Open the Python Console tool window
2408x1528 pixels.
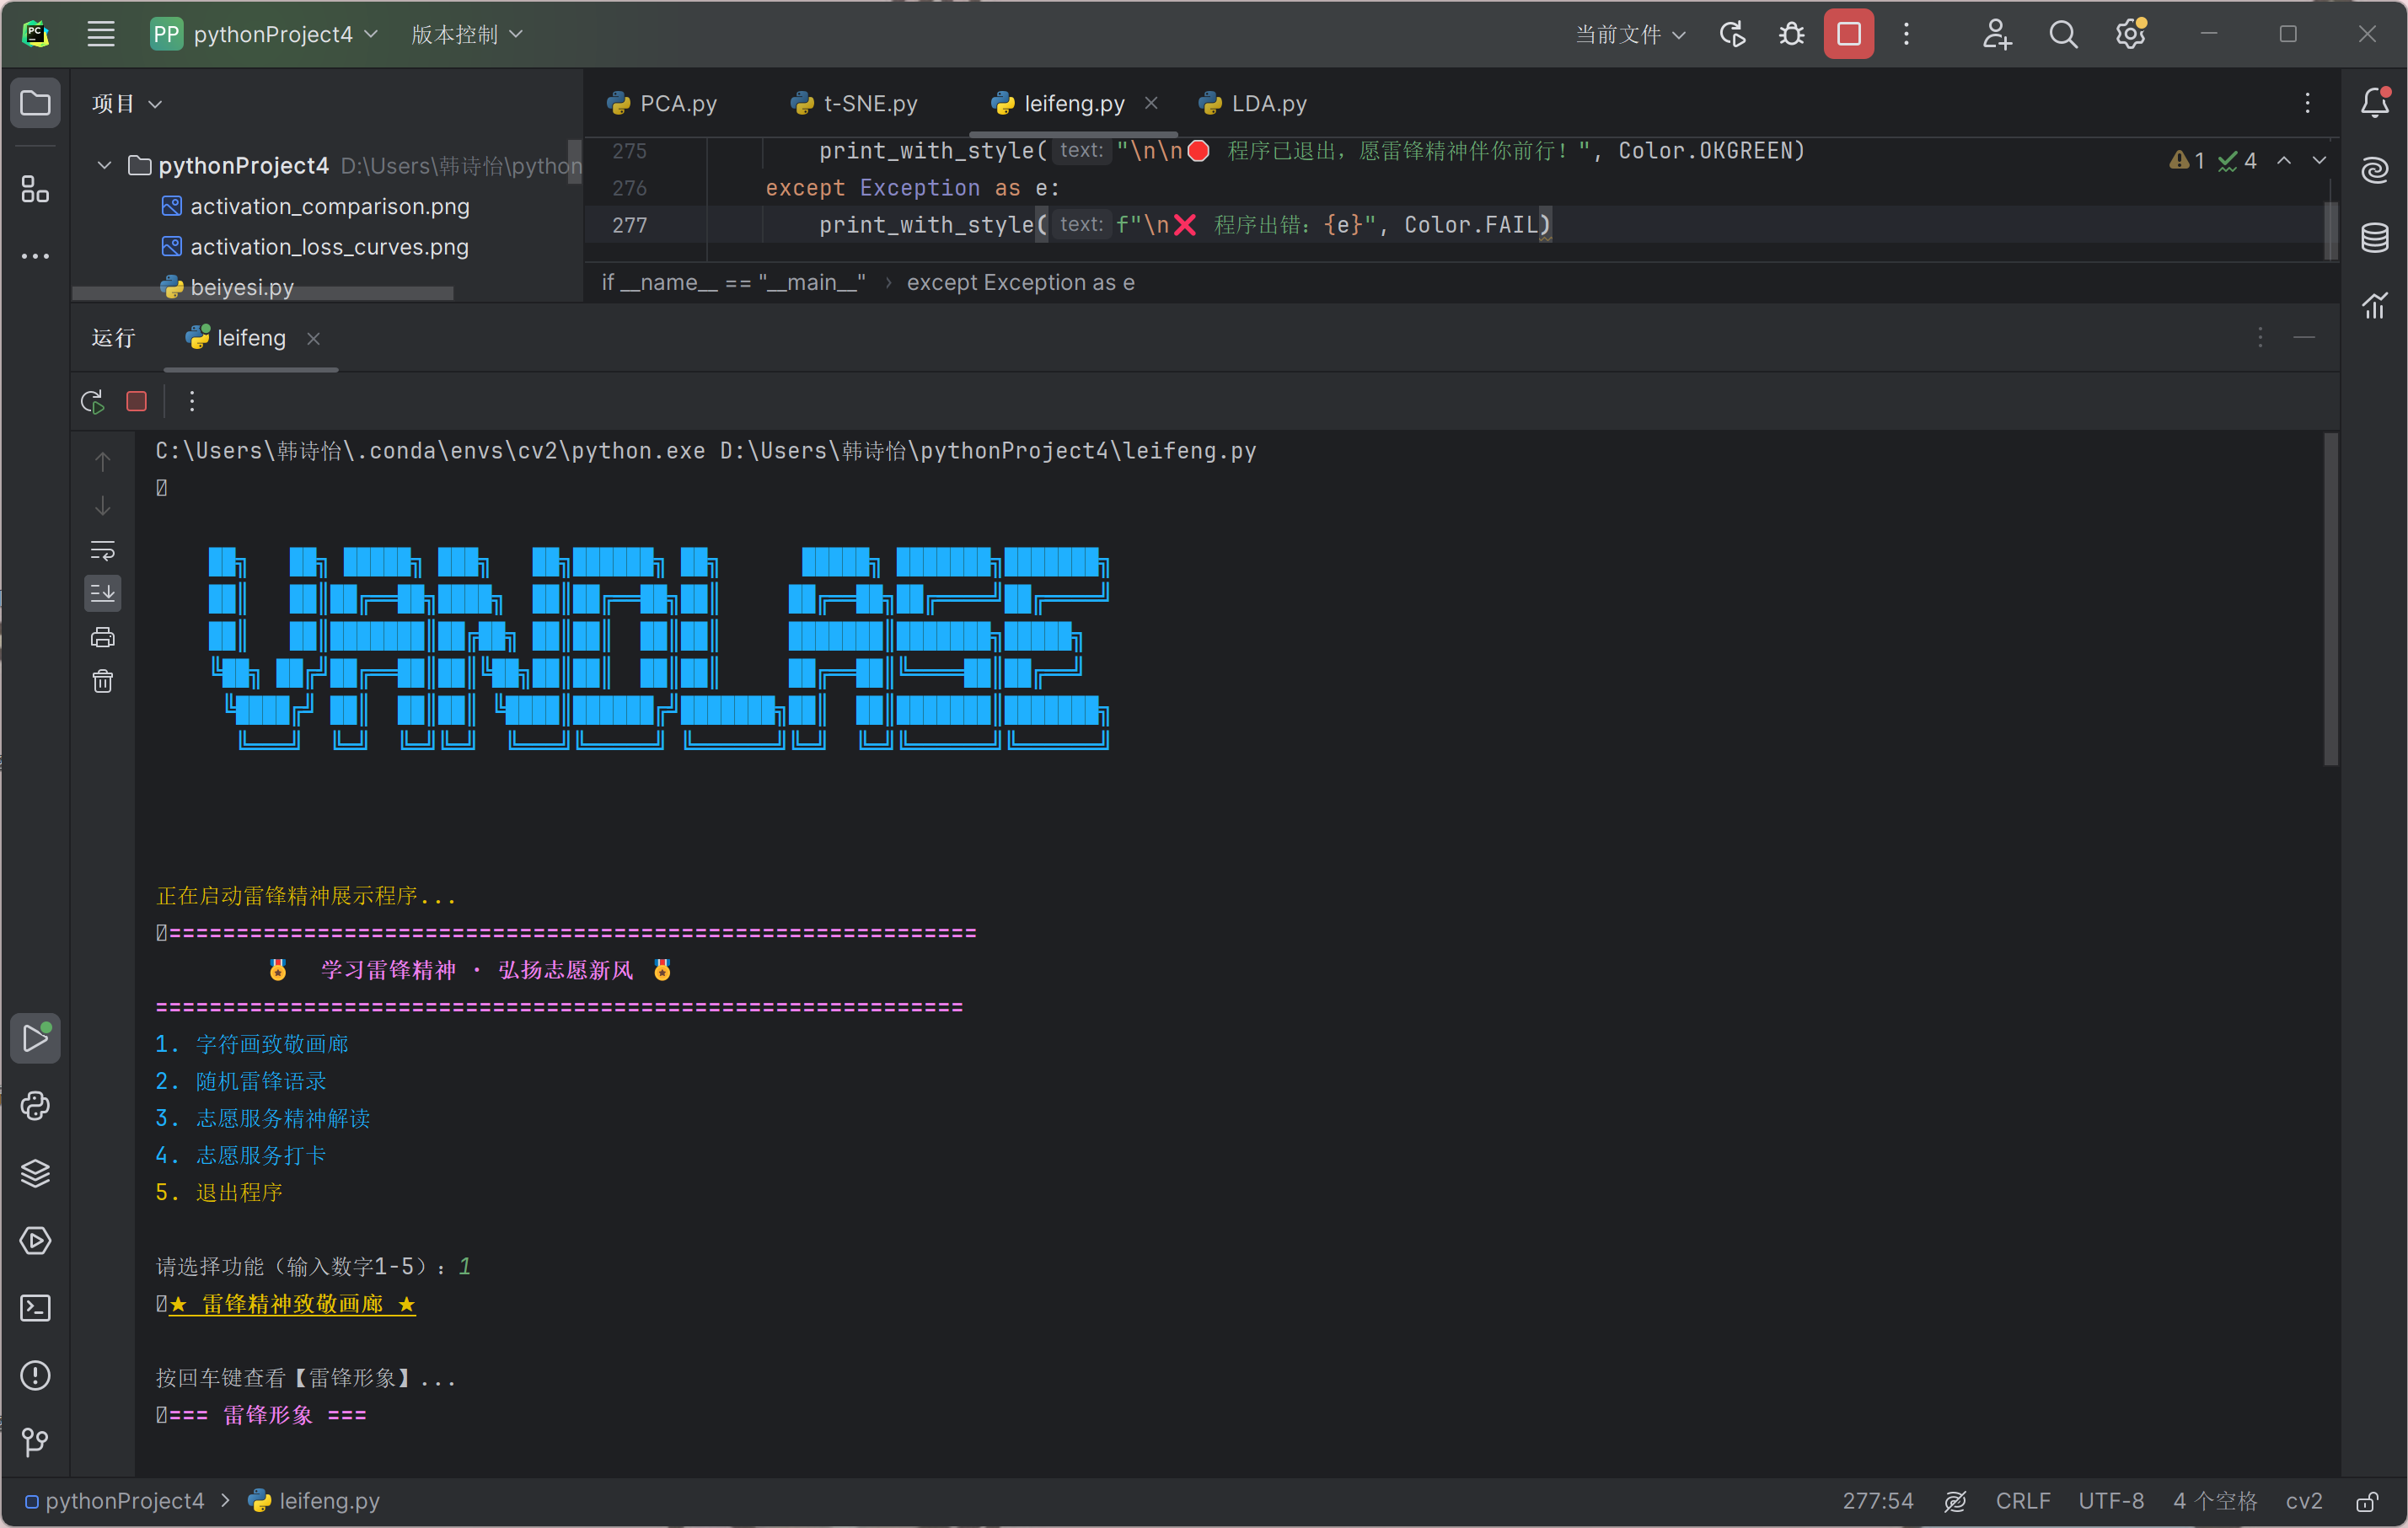pos(35,1106)
